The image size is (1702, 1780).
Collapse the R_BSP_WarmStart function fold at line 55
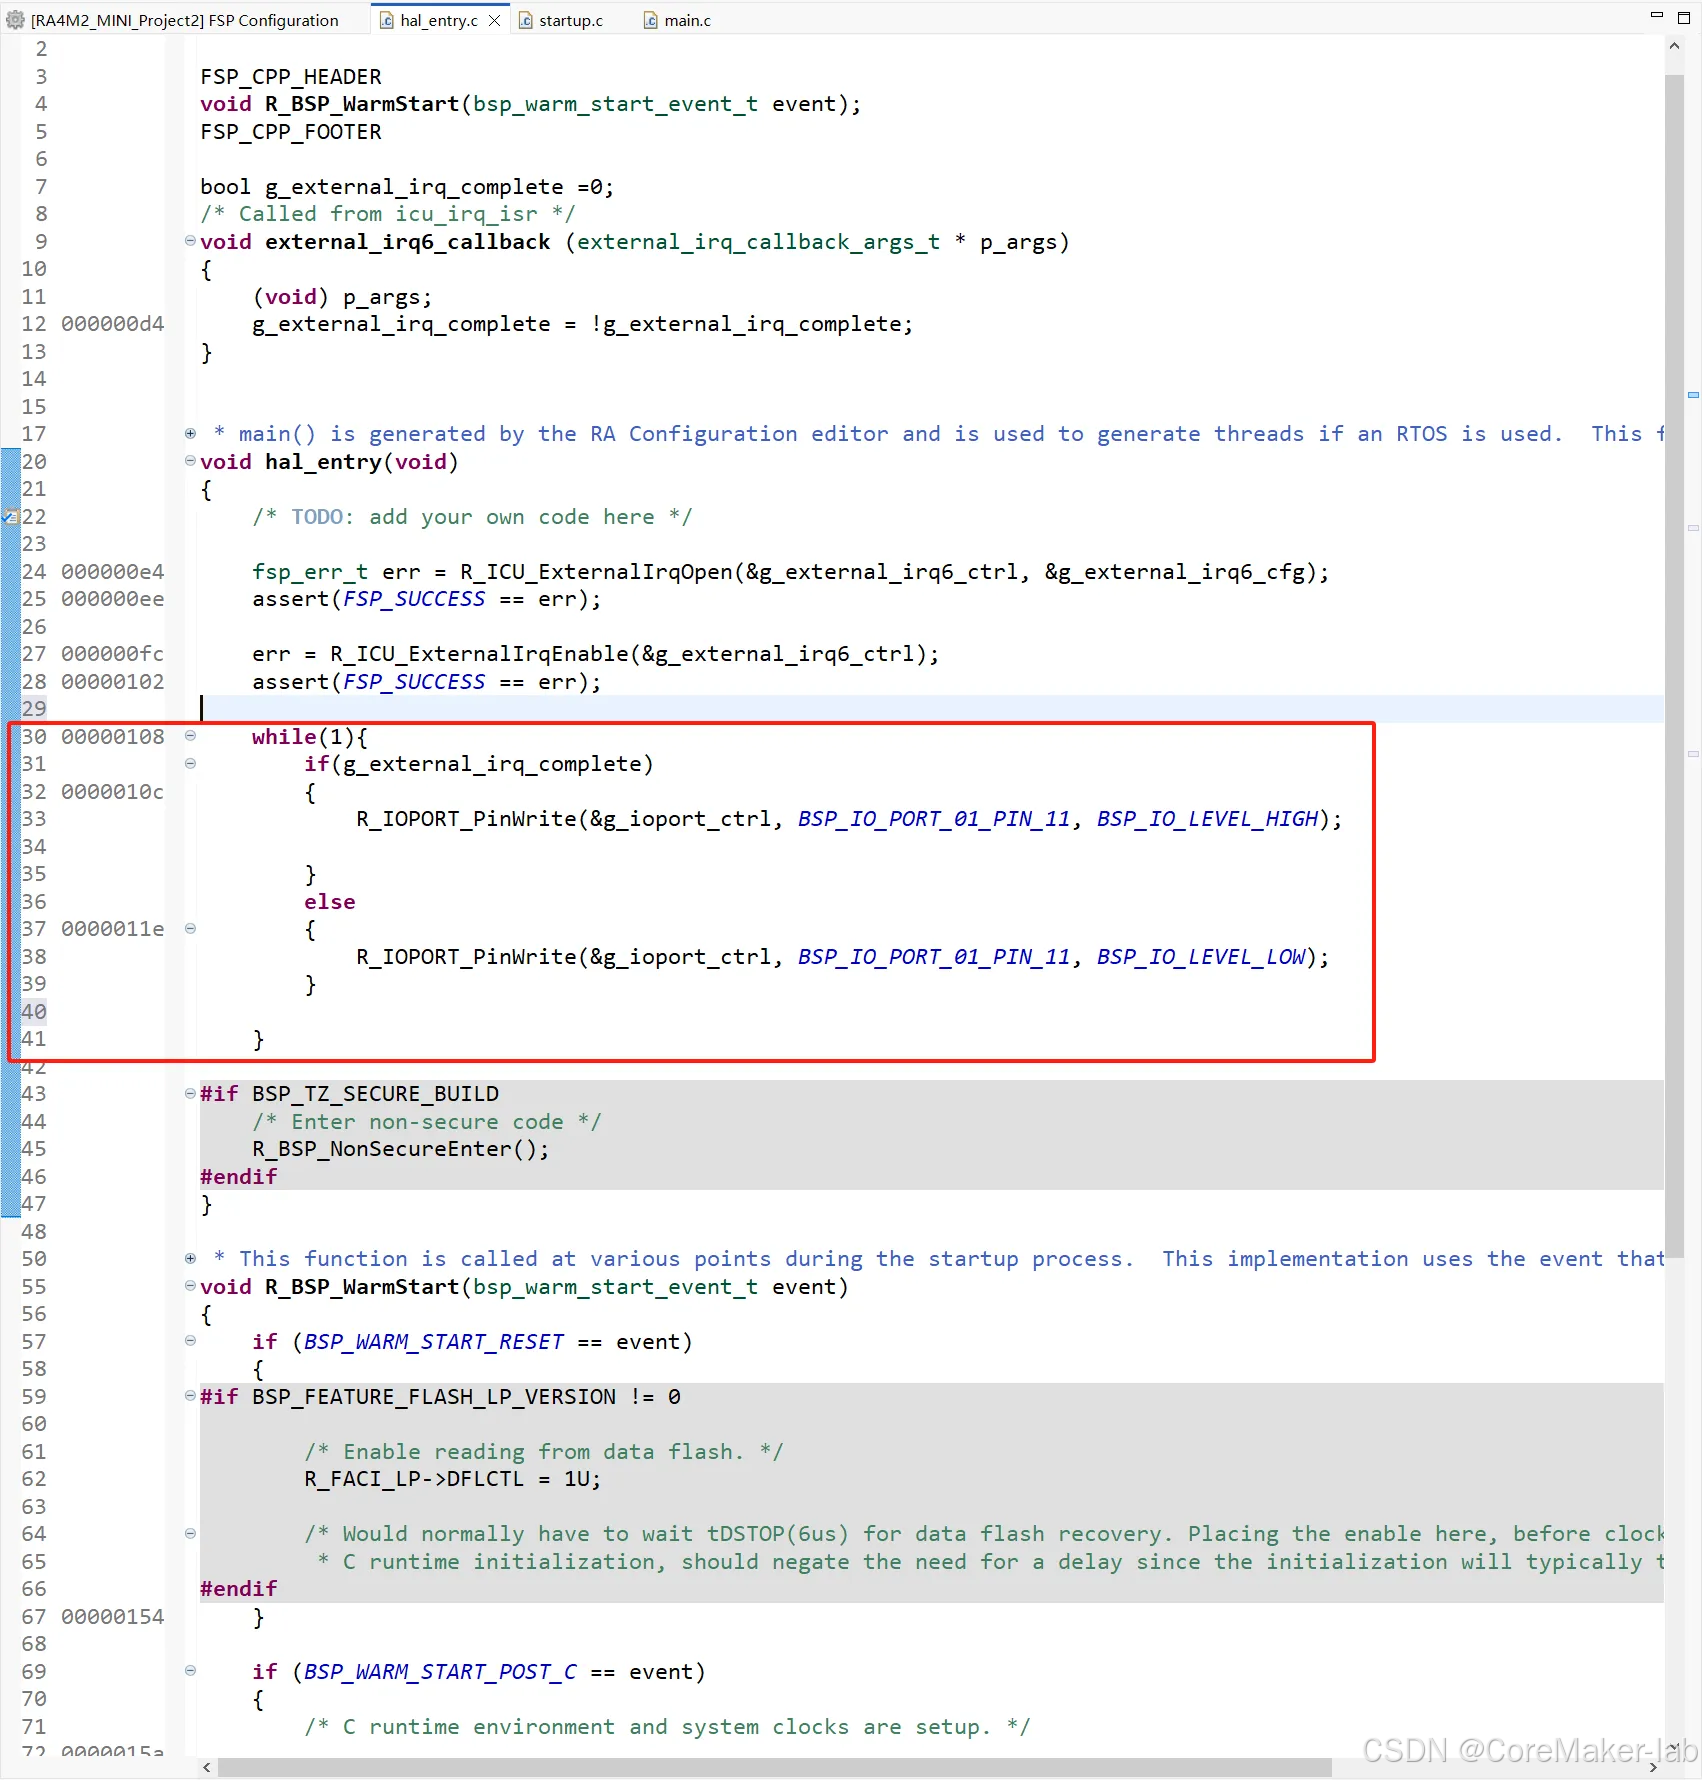coord(190,1286)
